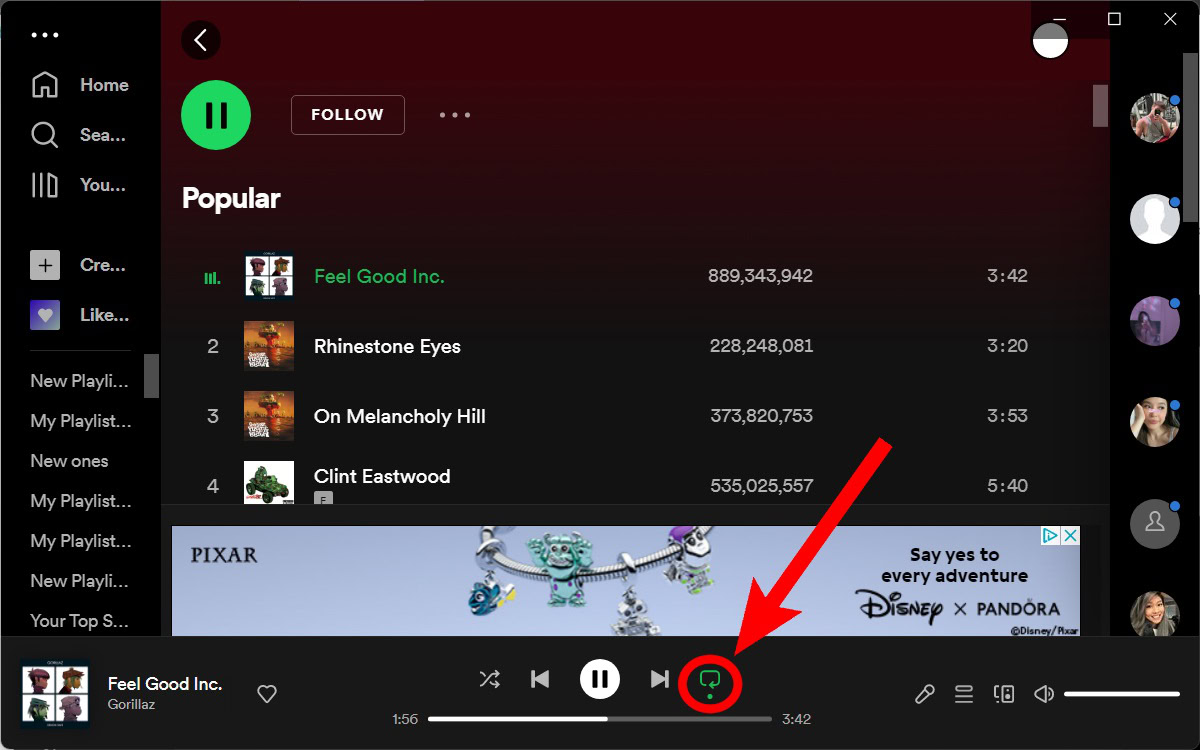Image resolution: width=1200 pixels, height=750 pixels.
Task: Go back with the arrow button
Action: tap(201, 40)
